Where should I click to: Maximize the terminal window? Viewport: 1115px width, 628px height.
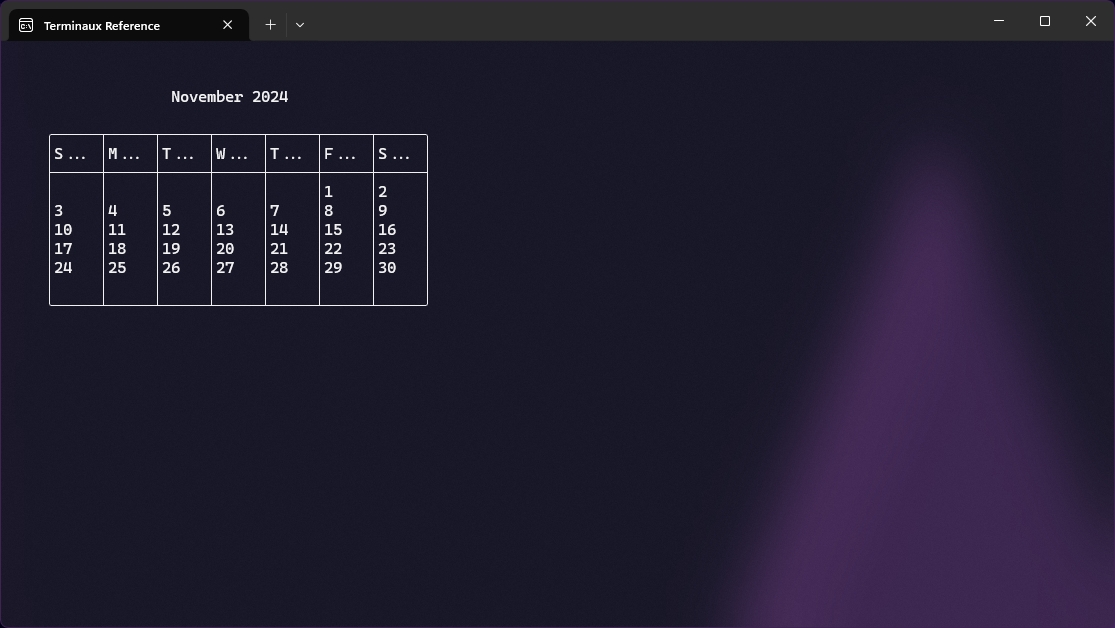coord(1044,21)
